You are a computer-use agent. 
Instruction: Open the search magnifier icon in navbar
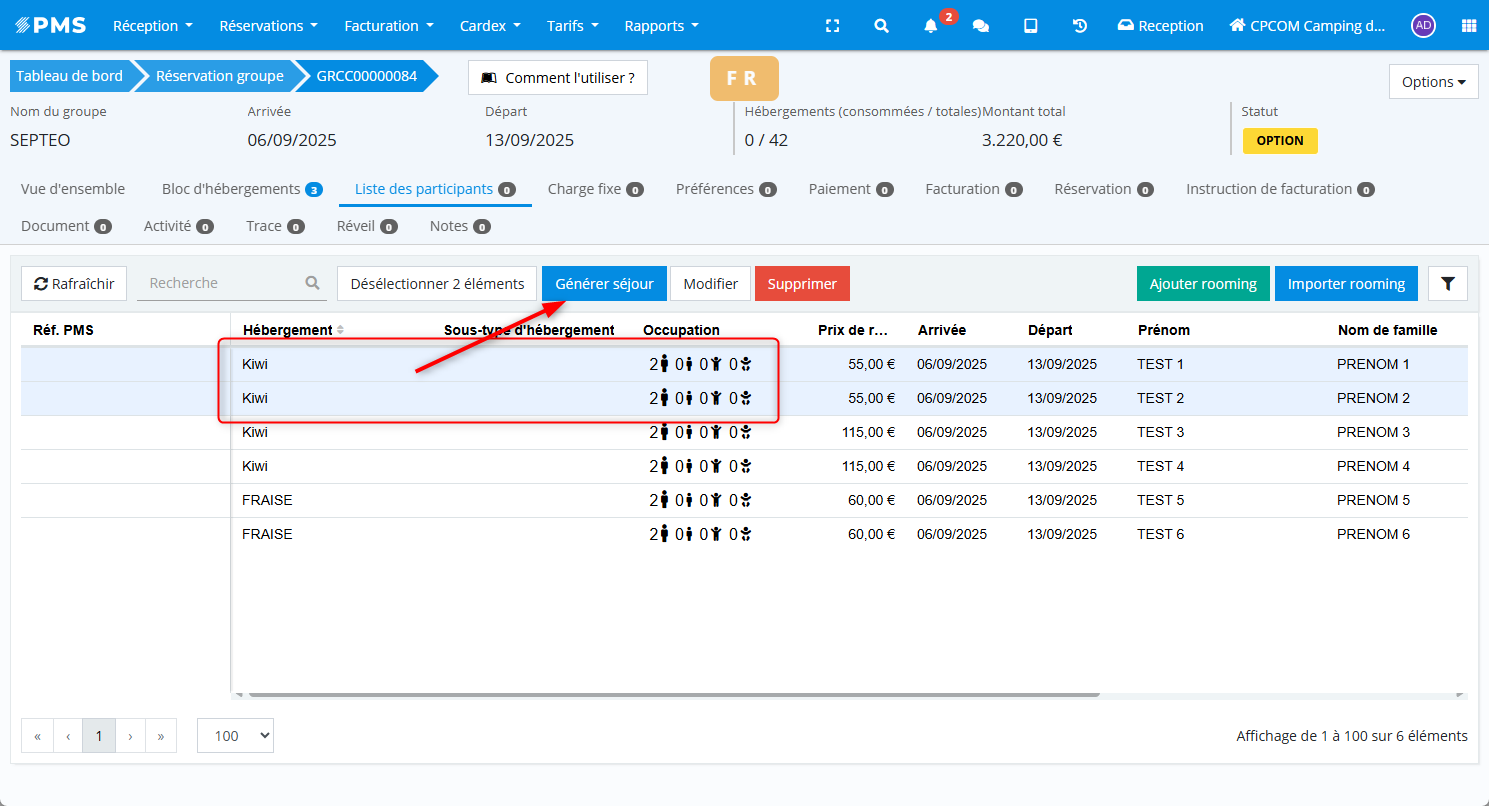point(881,26)
